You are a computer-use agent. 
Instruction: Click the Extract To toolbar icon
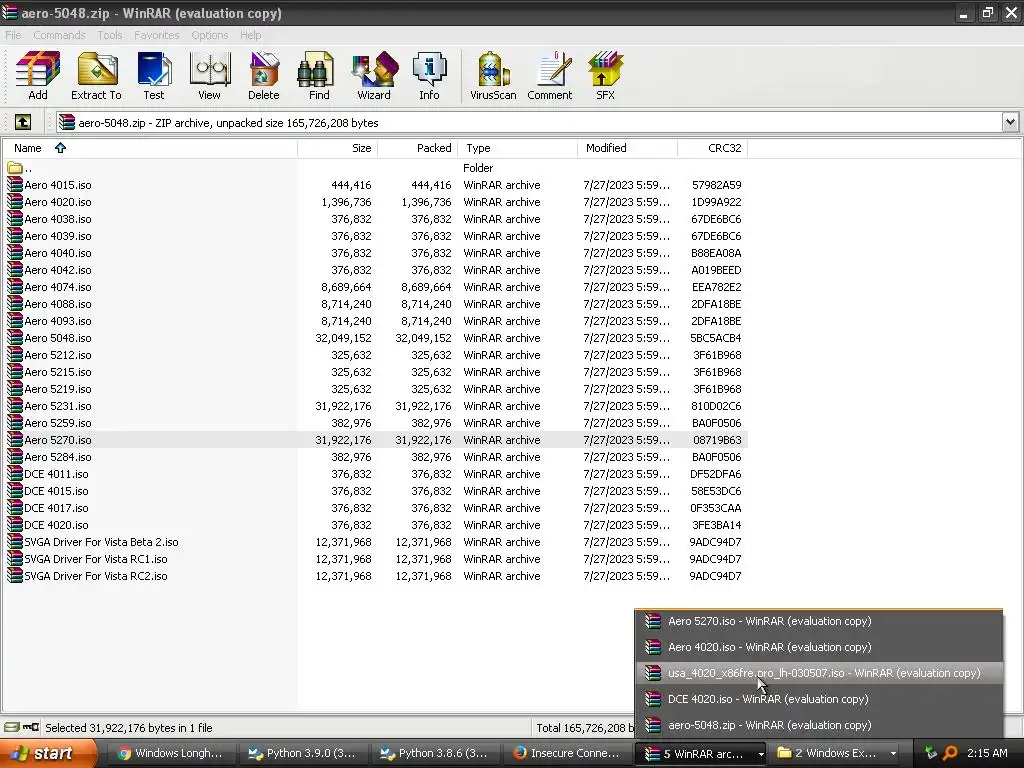coord(96,76)
